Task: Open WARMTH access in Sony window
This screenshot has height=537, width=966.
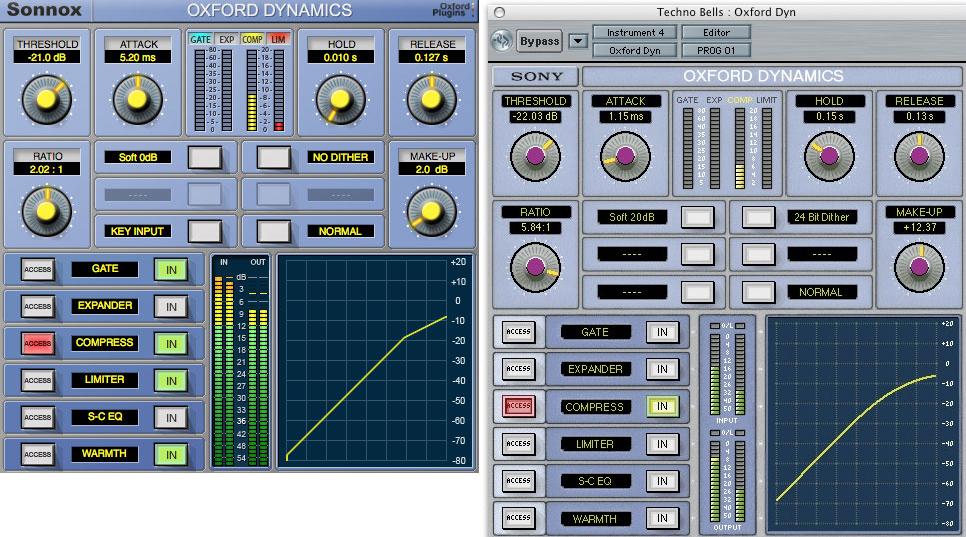Action: tap(518, 518)
